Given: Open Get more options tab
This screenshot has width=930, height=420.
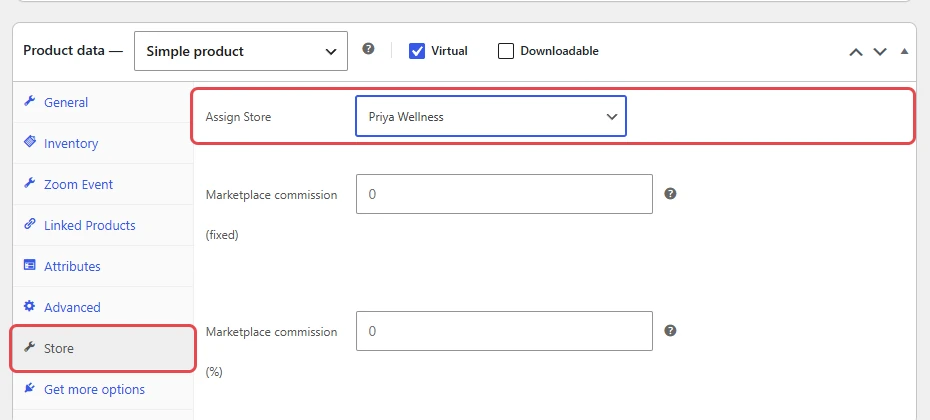Looking at the screenshot, I should coord(103,389).
